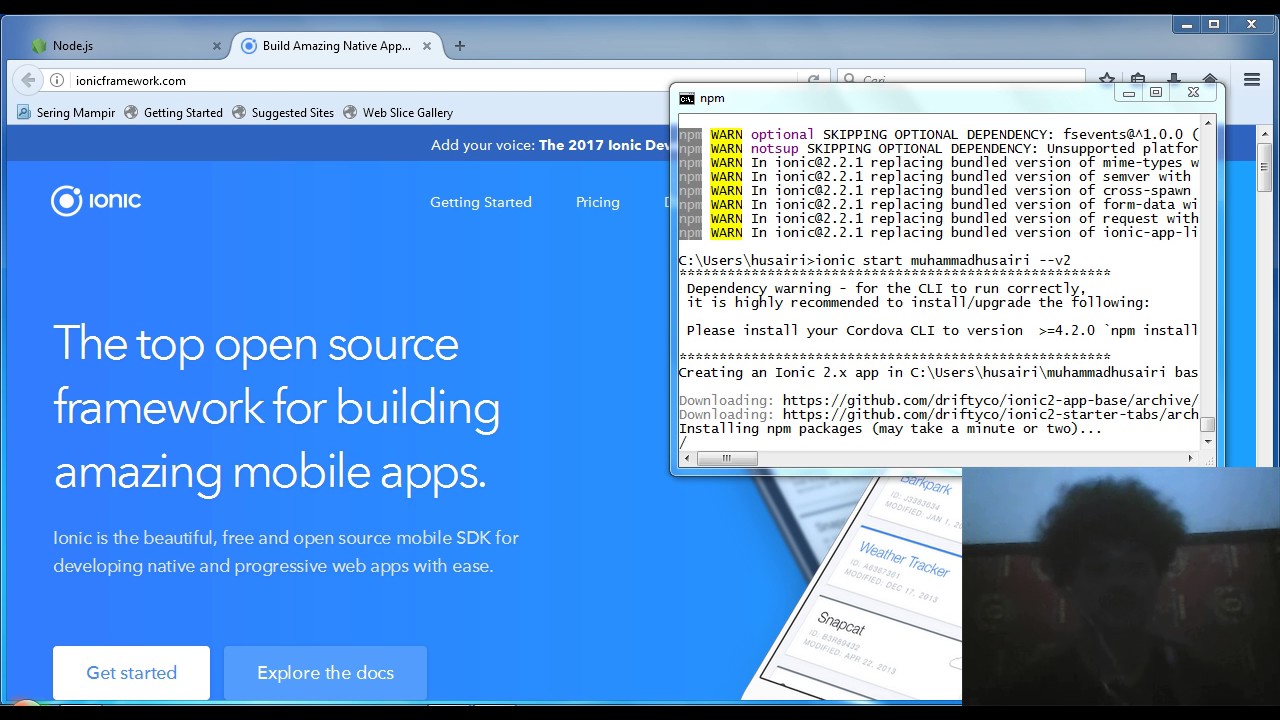The width and height of the screenshot is (1280, 720).
Task: Open Pricing in Ionic navigation
Action: point(598,202)
